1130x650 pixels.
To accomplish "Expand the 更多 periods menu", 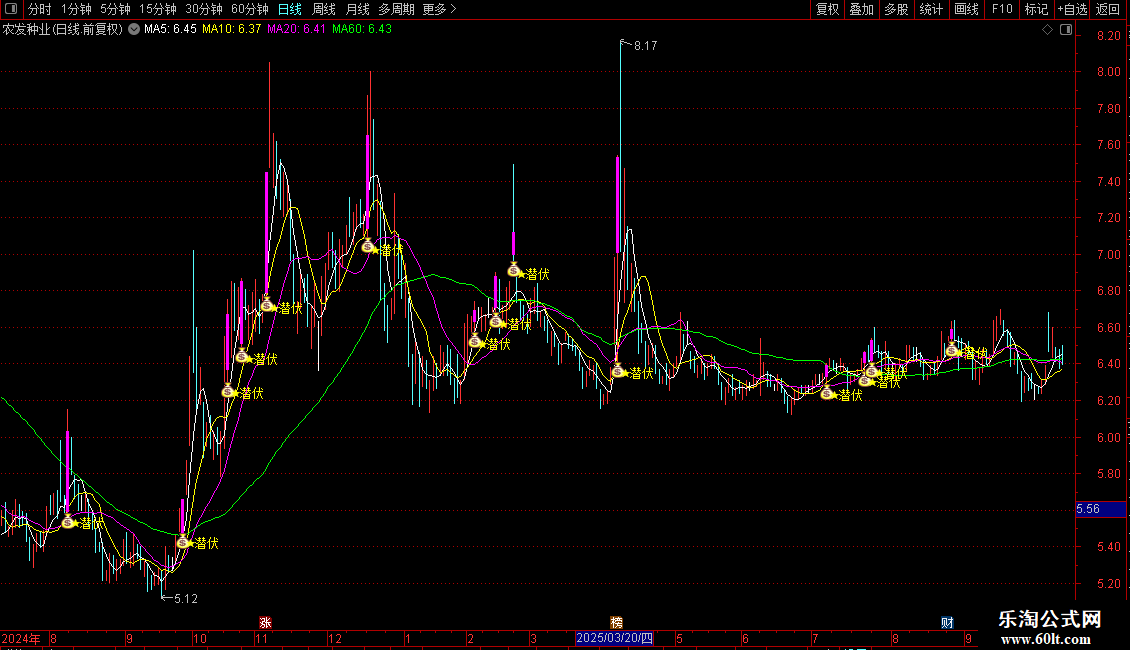I will click(x=439, y=9).
